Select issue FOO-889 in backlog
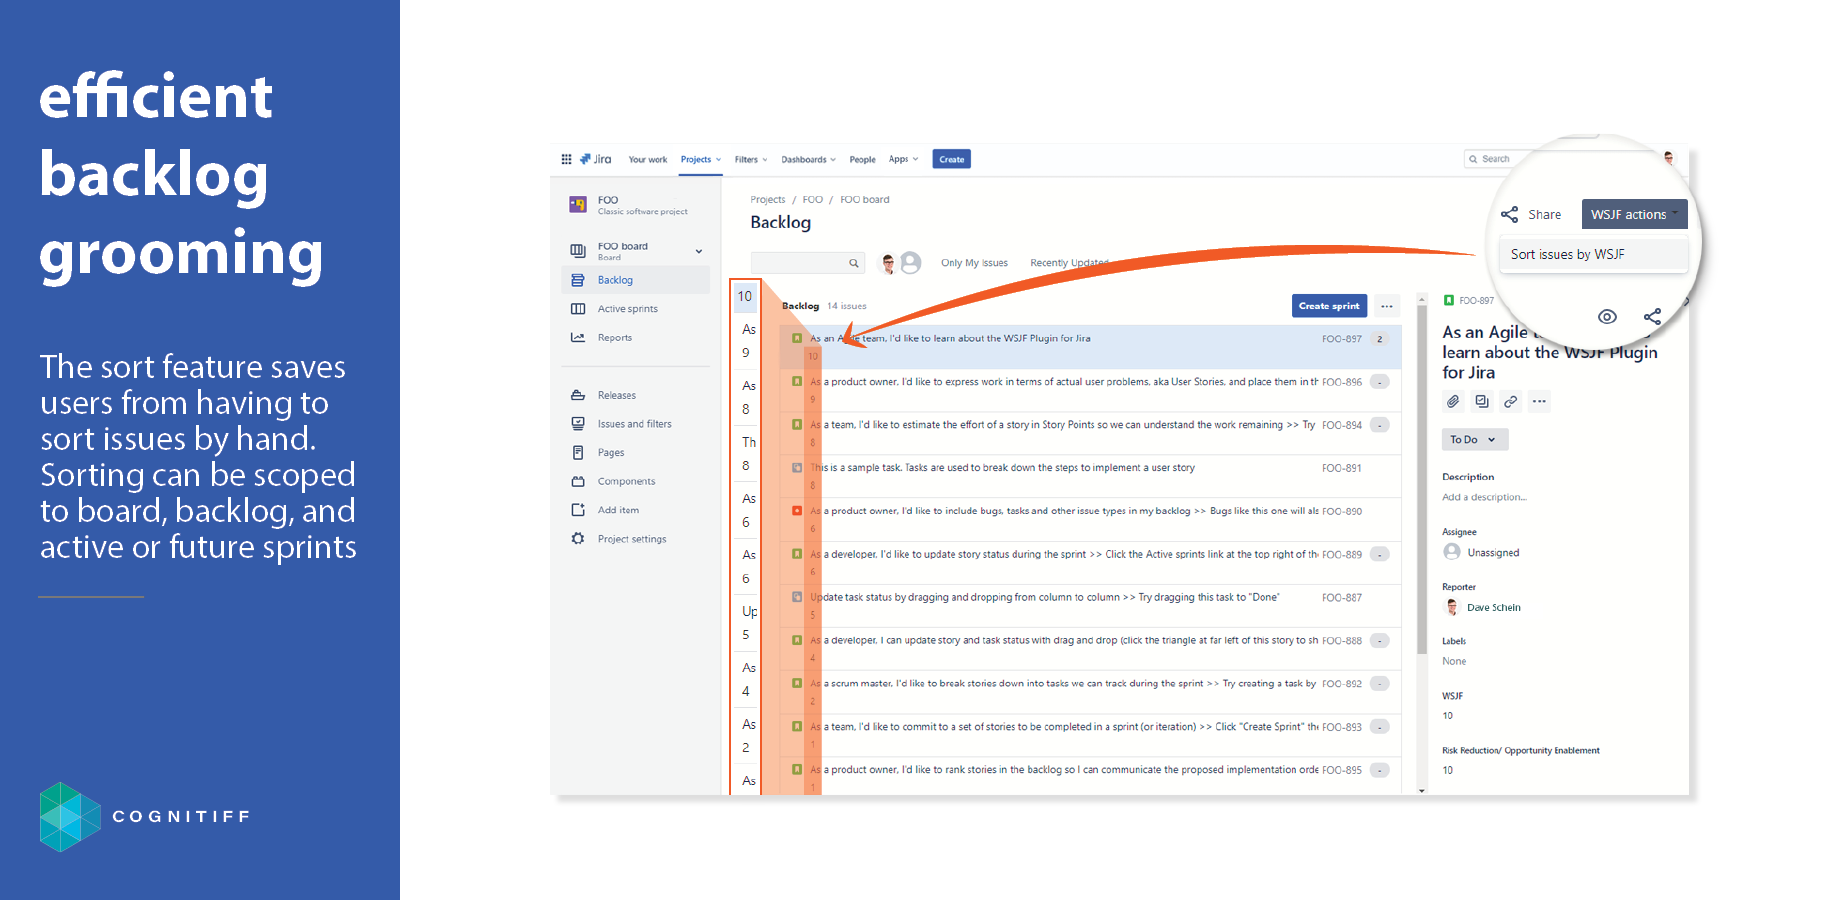Viewport: 1840px width, 900px height. click(1090, 562)
